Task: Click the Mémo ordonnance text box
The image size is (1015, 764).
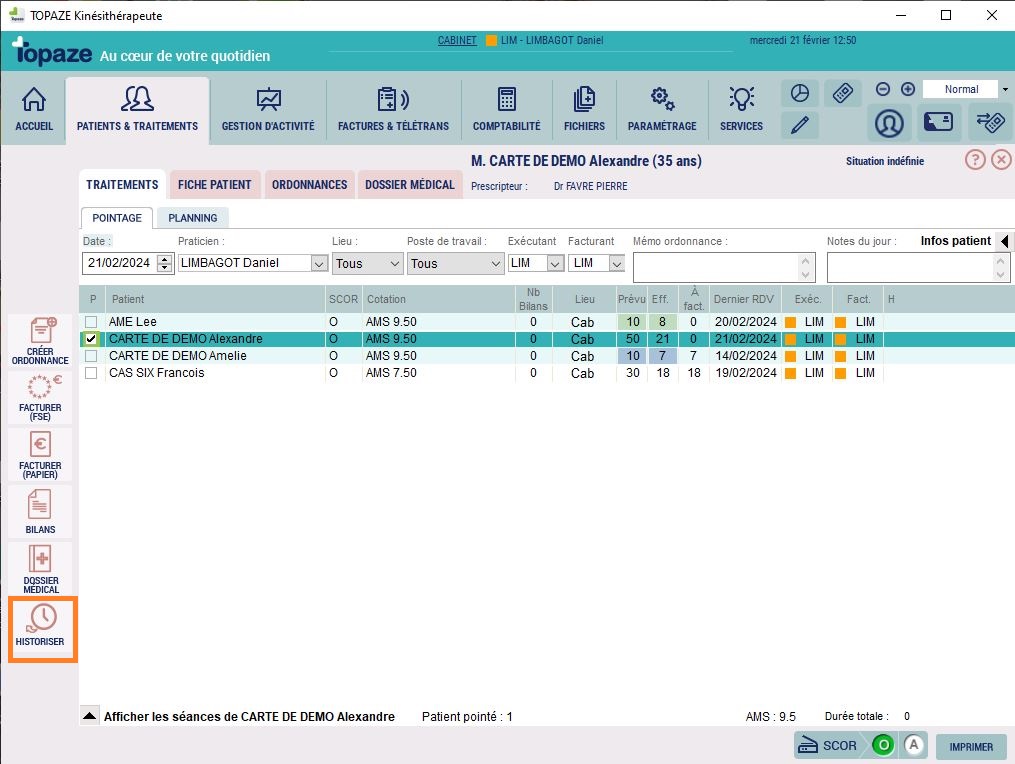Action: pyautogui.click(x=724, y=267)
